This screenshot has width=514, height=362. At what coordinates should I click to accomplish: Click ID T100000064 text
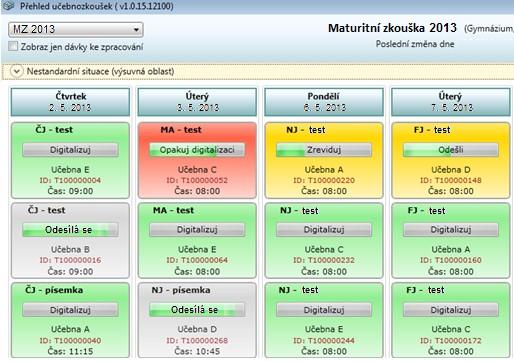(197, 260)
